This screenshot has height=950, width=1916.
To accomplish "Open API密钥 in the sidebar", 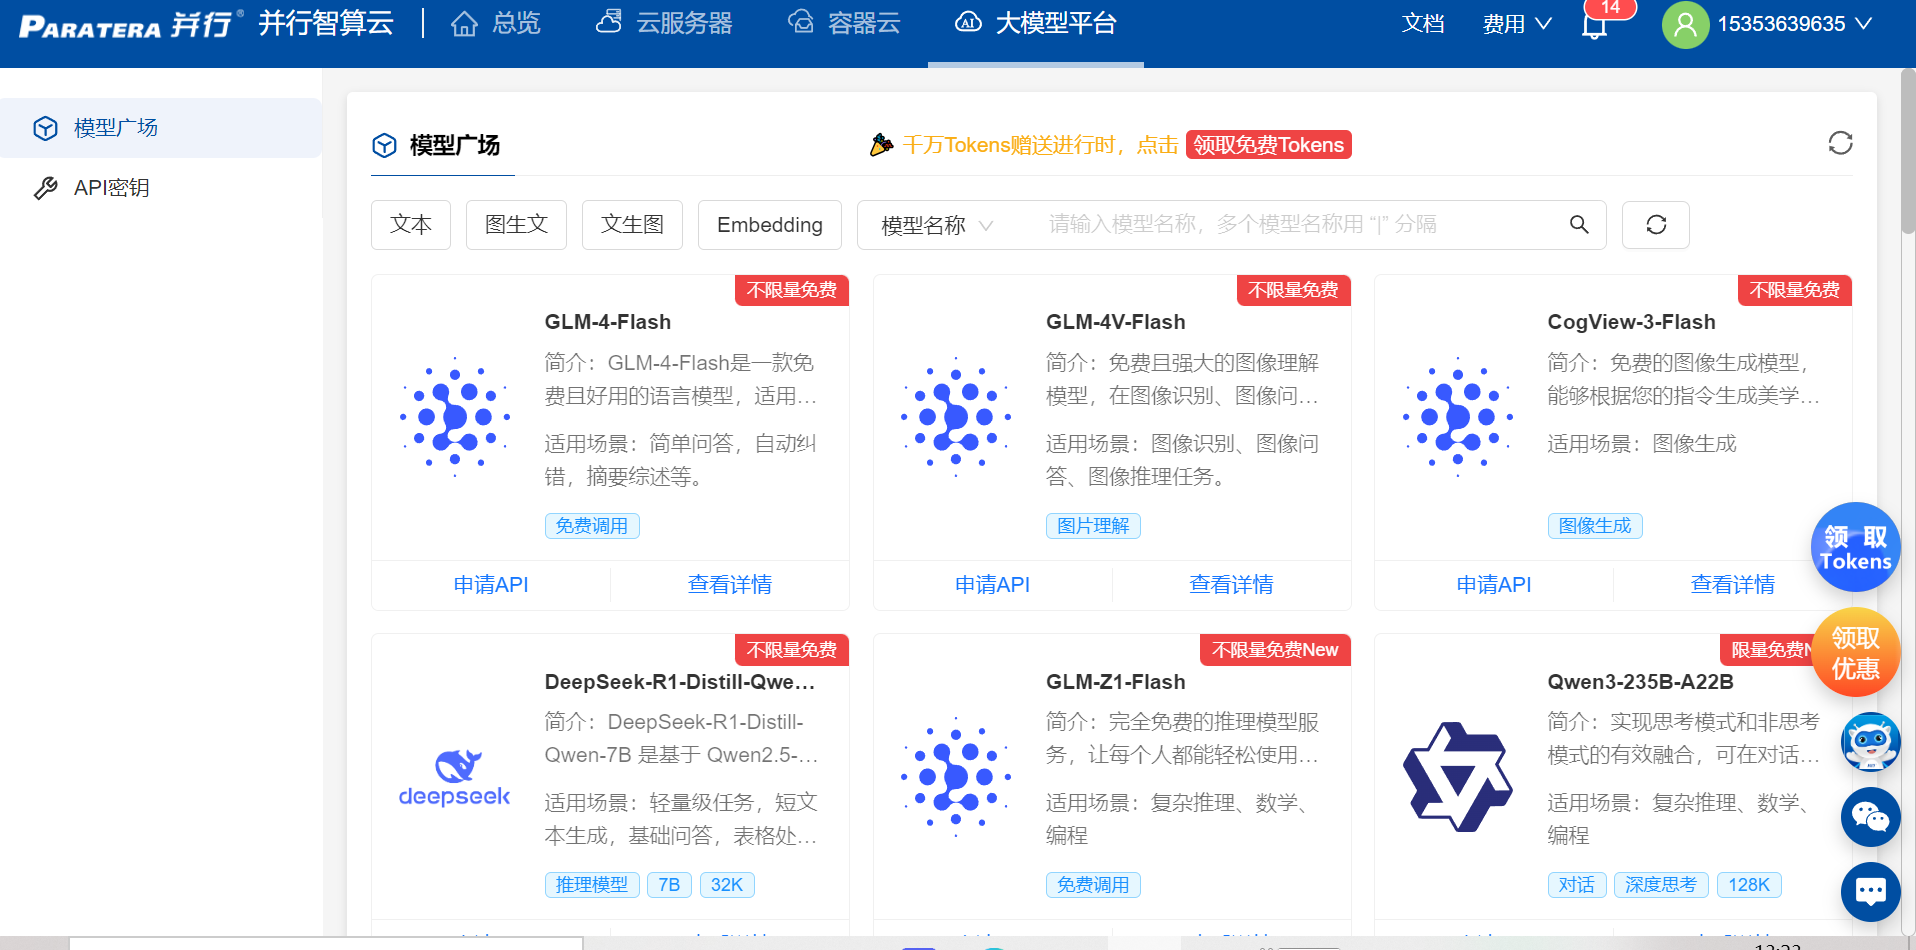I will tap(161, 188).
